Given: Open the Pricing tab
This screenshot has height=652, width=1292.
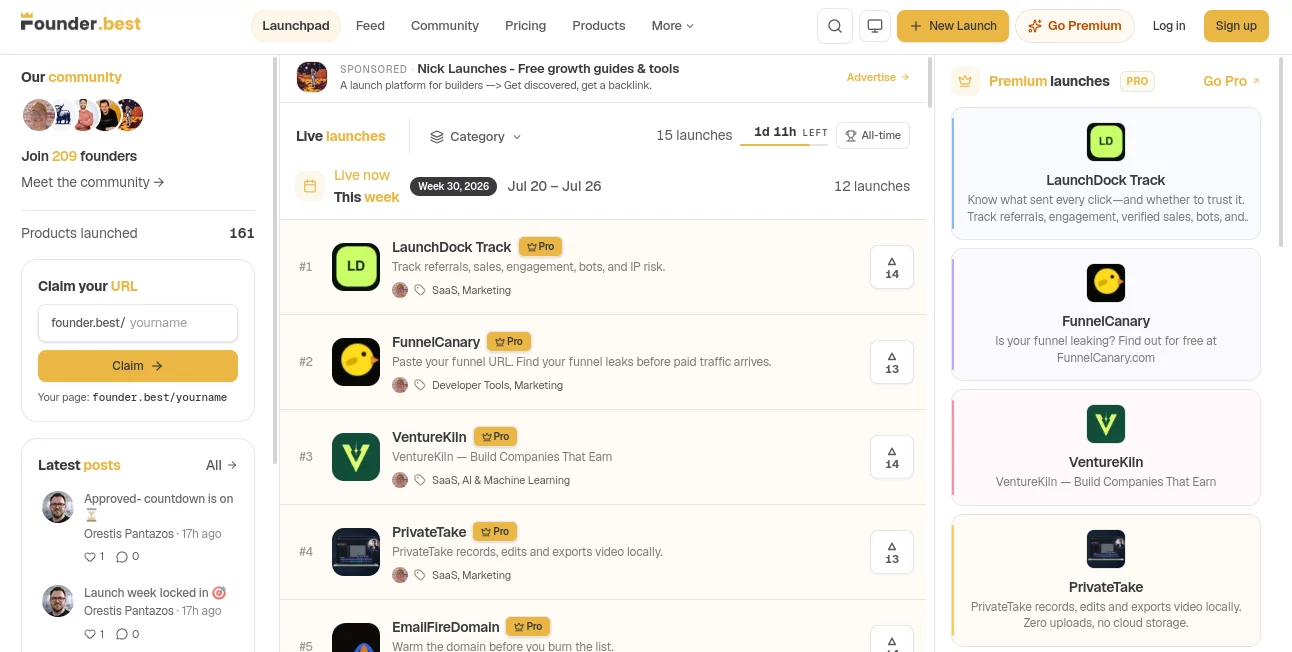Looking at the screenshot, I should tap(526, 26).
